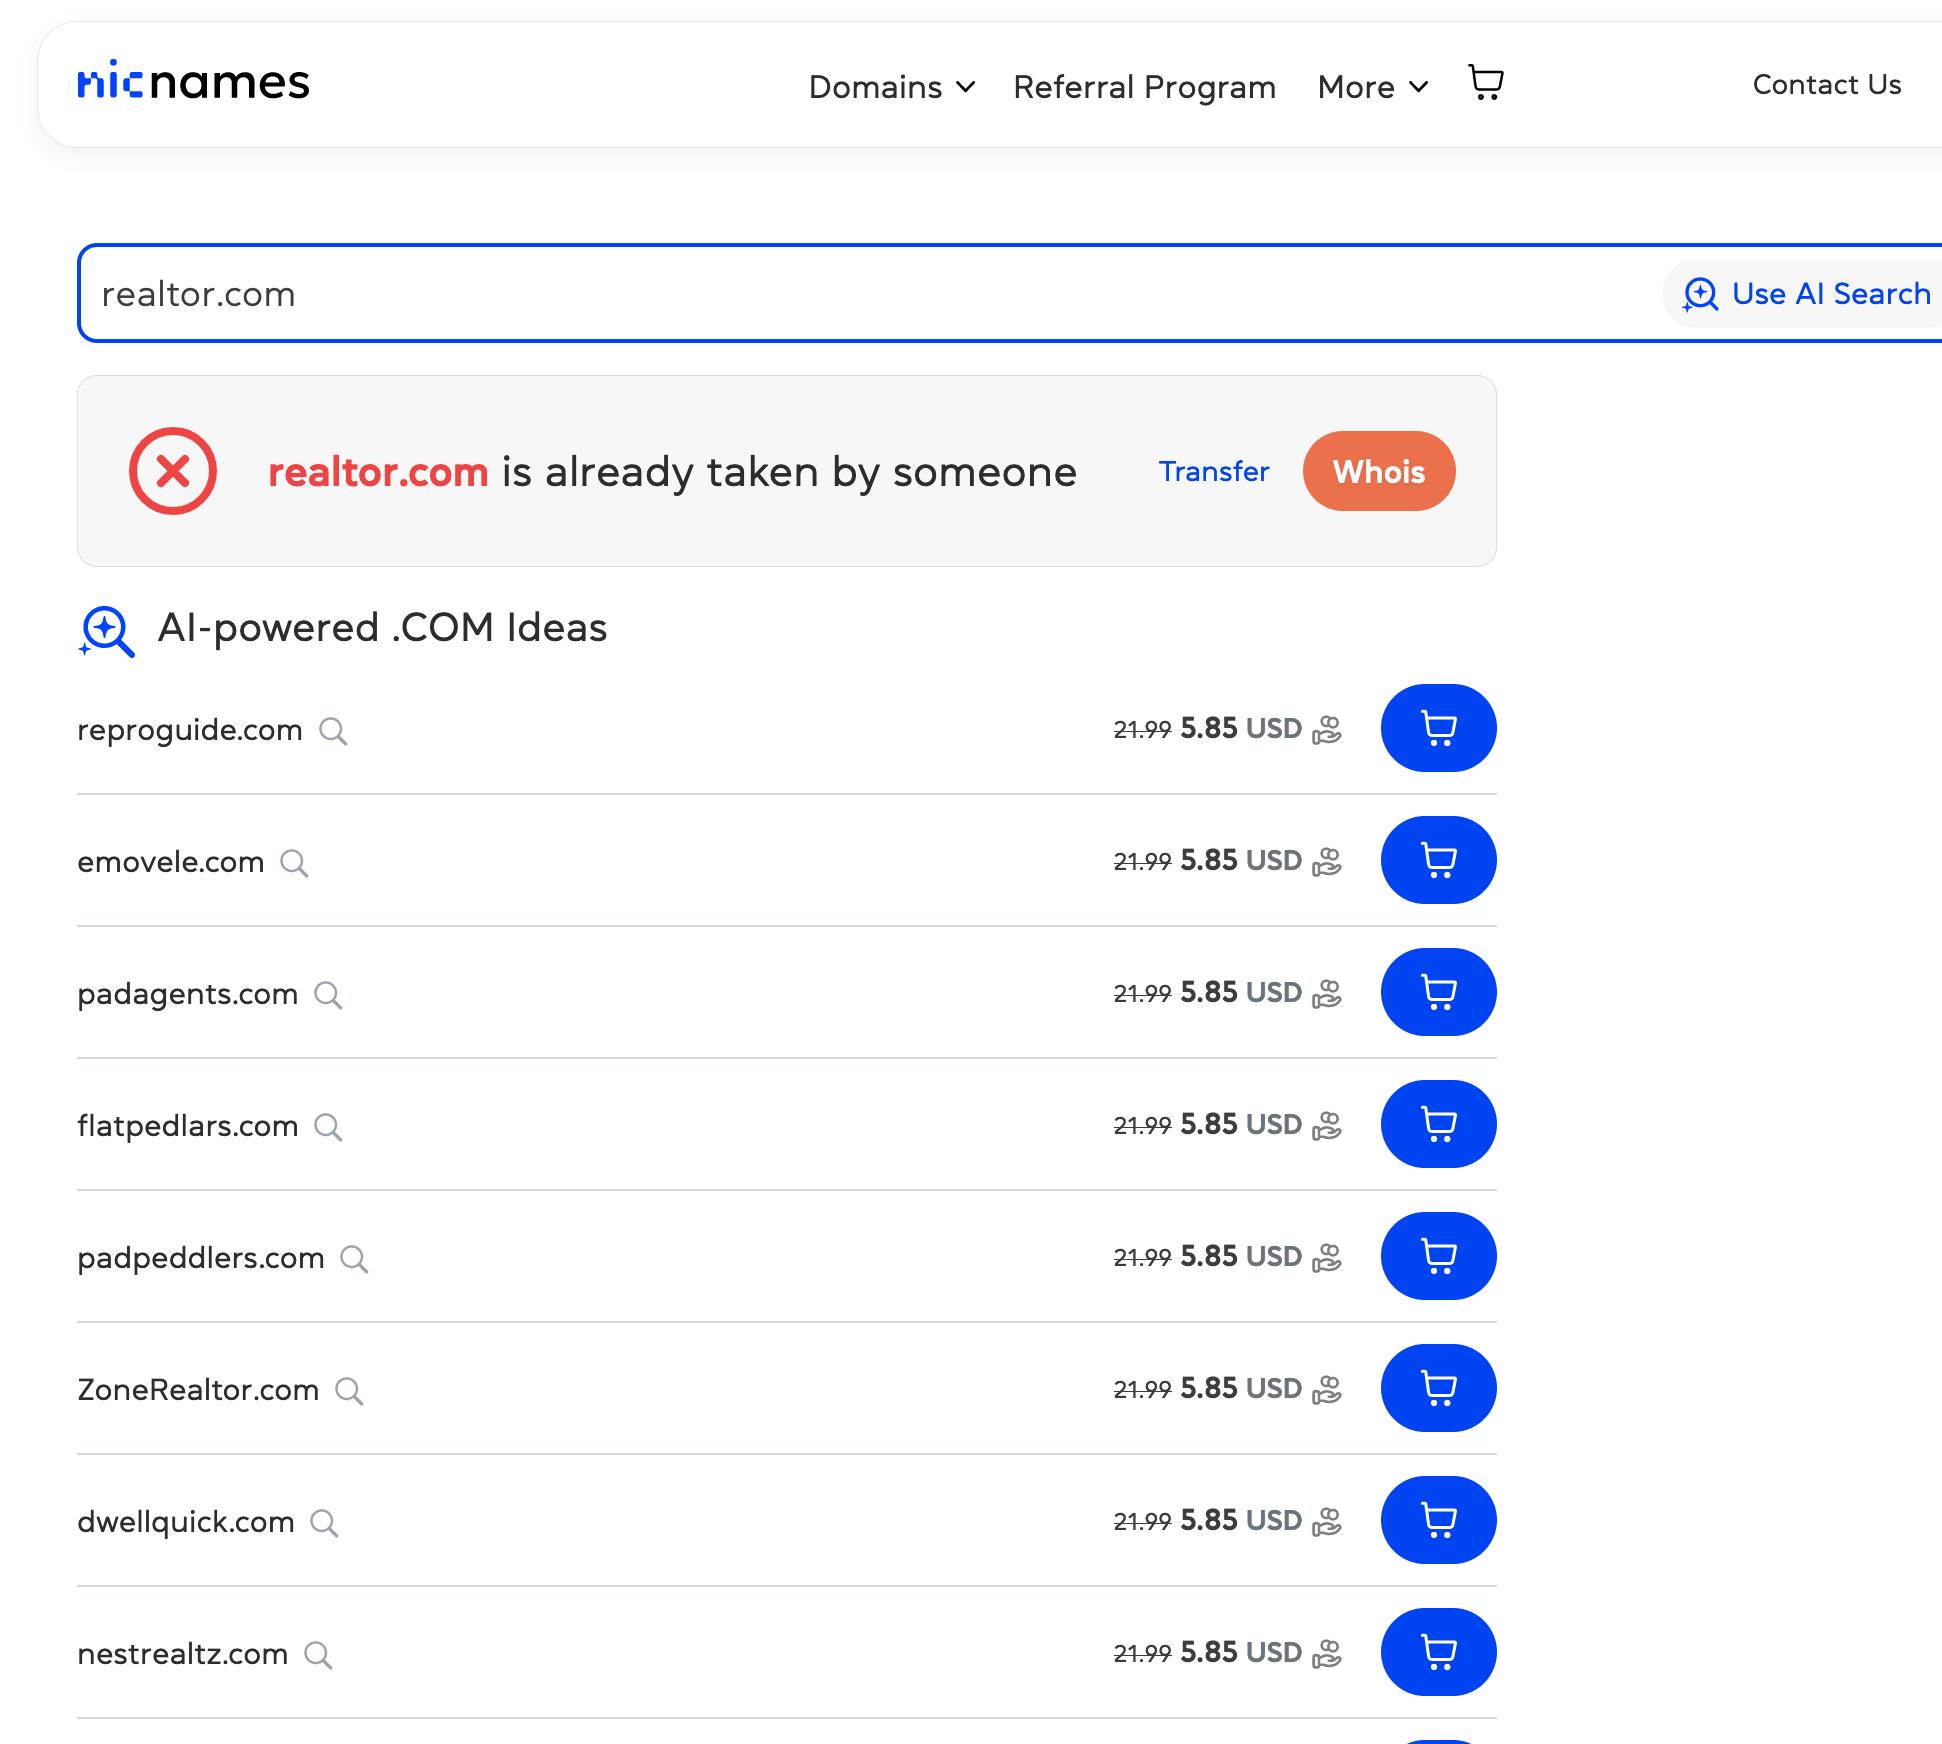This screenshot has width=1942, height=1744.
Task: Select the reproguide.com domain name
Action: click(190, 730)
